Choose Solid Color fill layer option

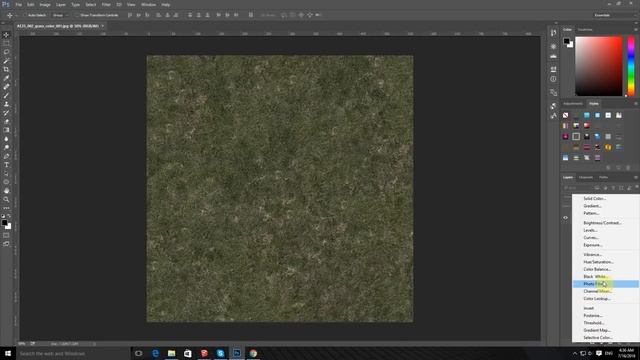(x=605, y=198)
